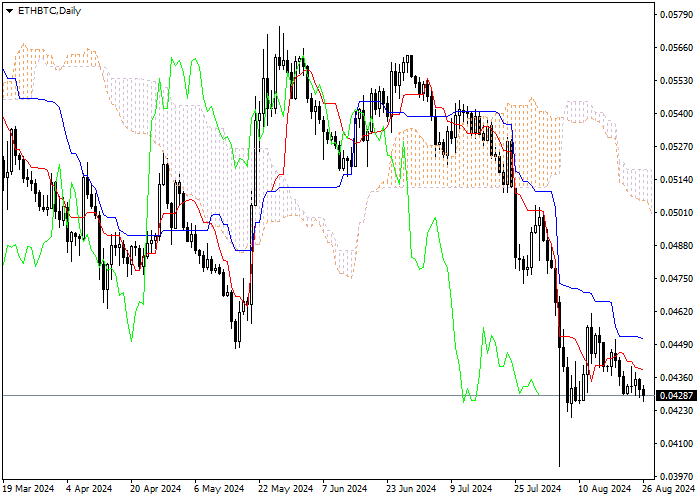Click the 0.05140 price axis label
The image size is (700, 500).
(x=676, y=180)
